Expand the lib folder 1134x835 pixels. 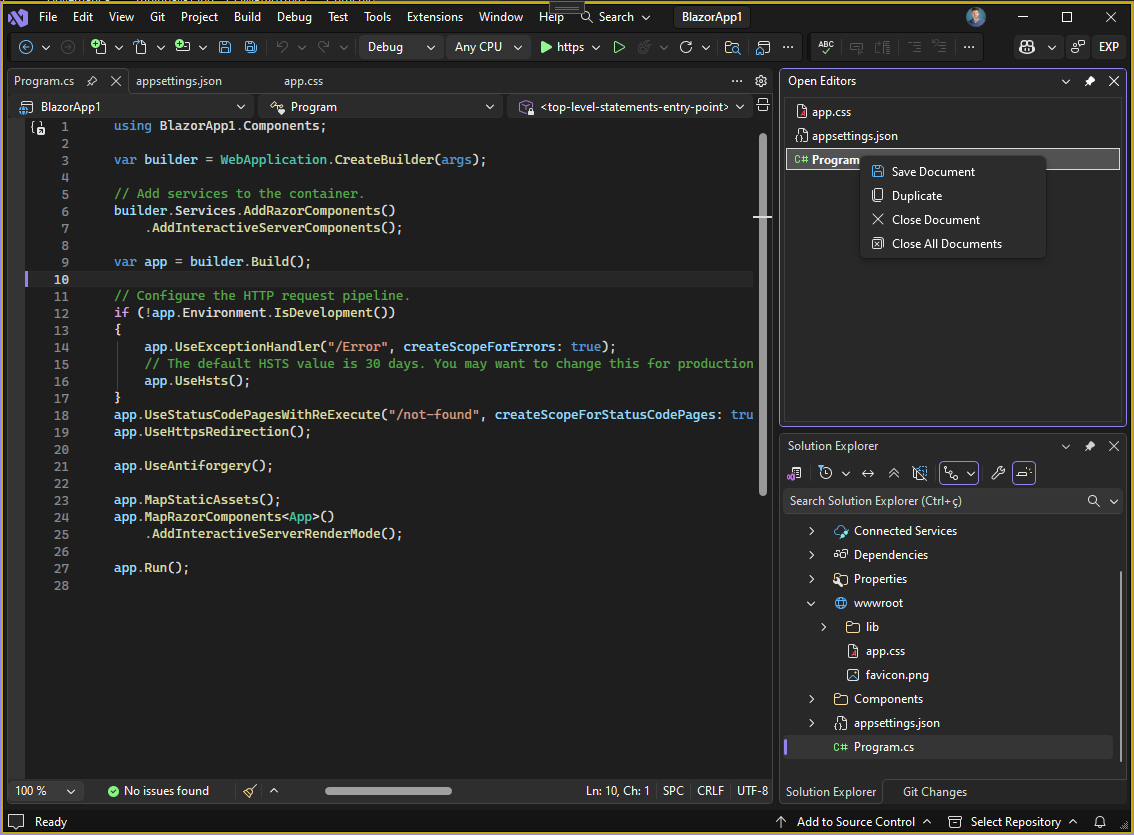[824, 628]
